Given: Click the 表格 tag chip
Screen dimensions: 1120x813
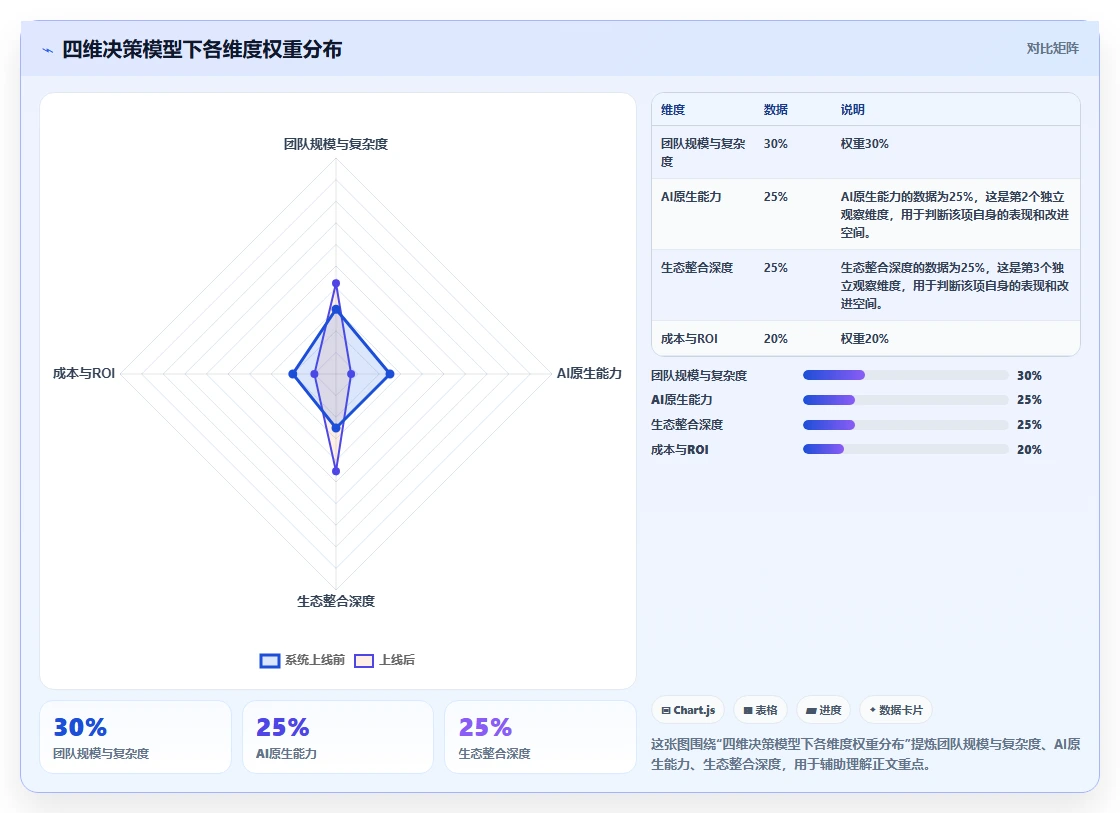Looking at the screenshot, I should coord(760,710).
